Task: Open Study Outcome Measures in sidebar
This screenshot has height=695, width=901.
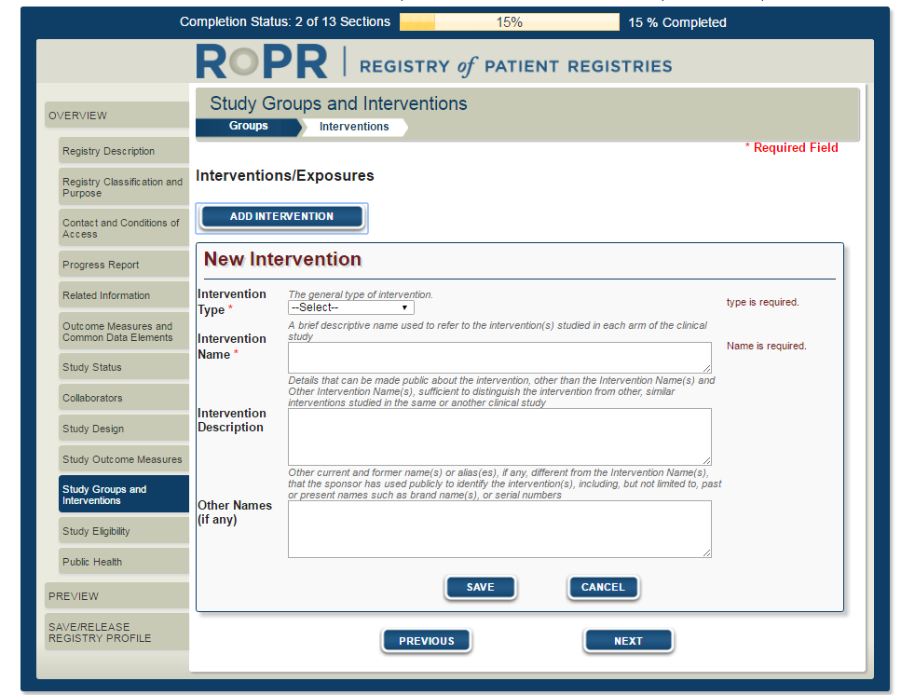Action: (x=124, y=460)
